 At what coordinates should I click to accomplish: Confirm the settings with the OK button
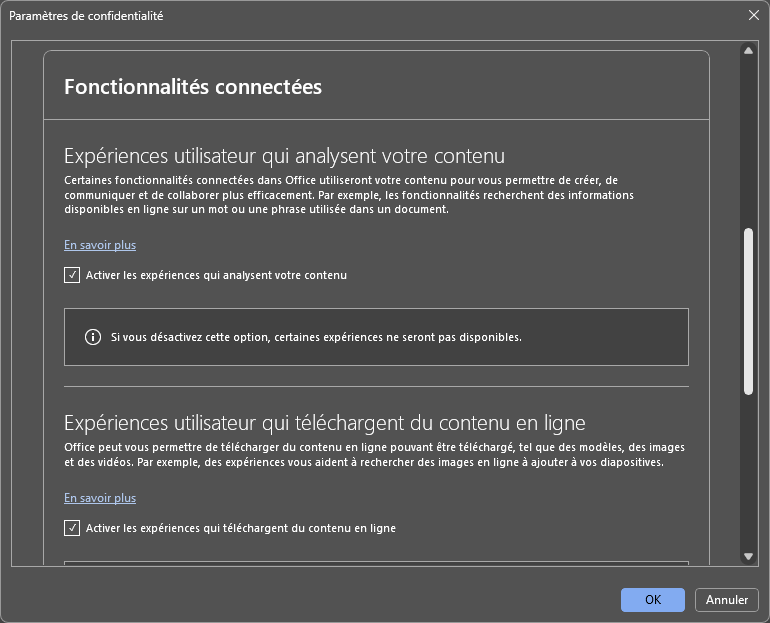pos(653,600)
